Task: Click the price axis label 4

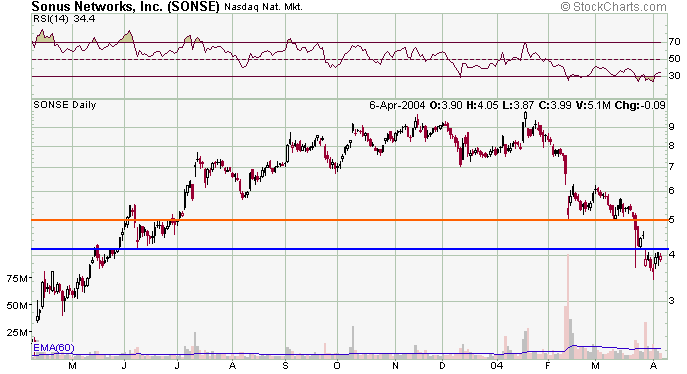Action: tap(671, 254)
